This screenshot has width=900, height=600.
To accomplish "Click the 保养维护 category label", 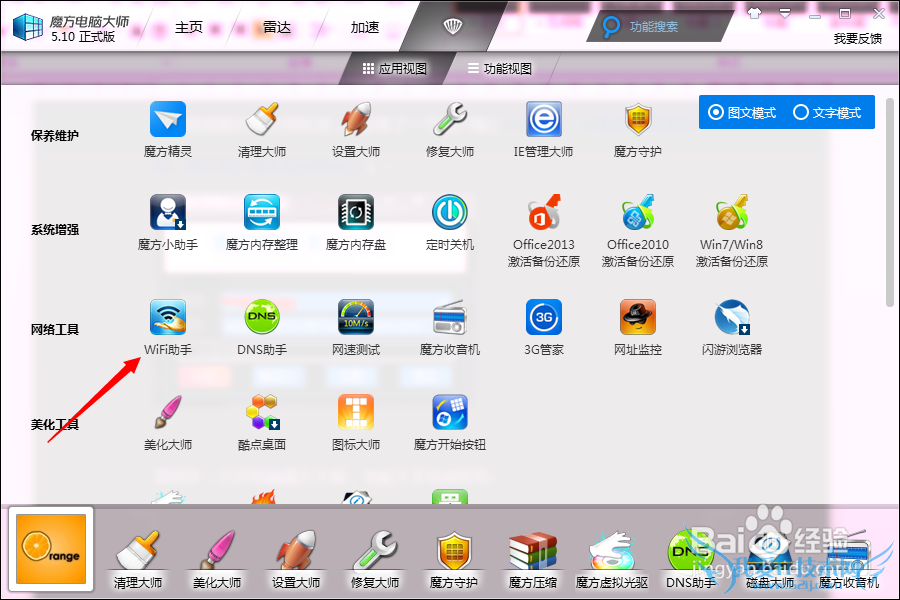I will (55, 136).
